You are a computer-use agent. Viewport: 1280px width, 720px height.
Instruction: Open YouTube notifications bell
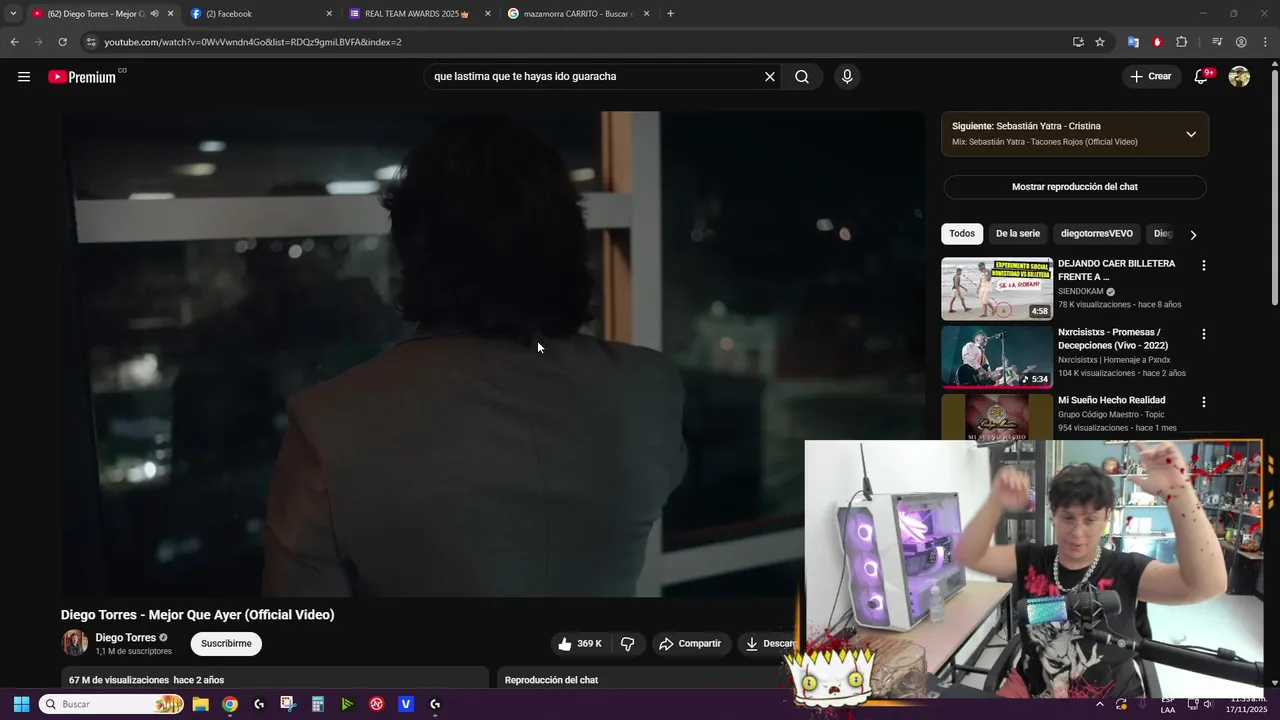tap(1202, 77)
